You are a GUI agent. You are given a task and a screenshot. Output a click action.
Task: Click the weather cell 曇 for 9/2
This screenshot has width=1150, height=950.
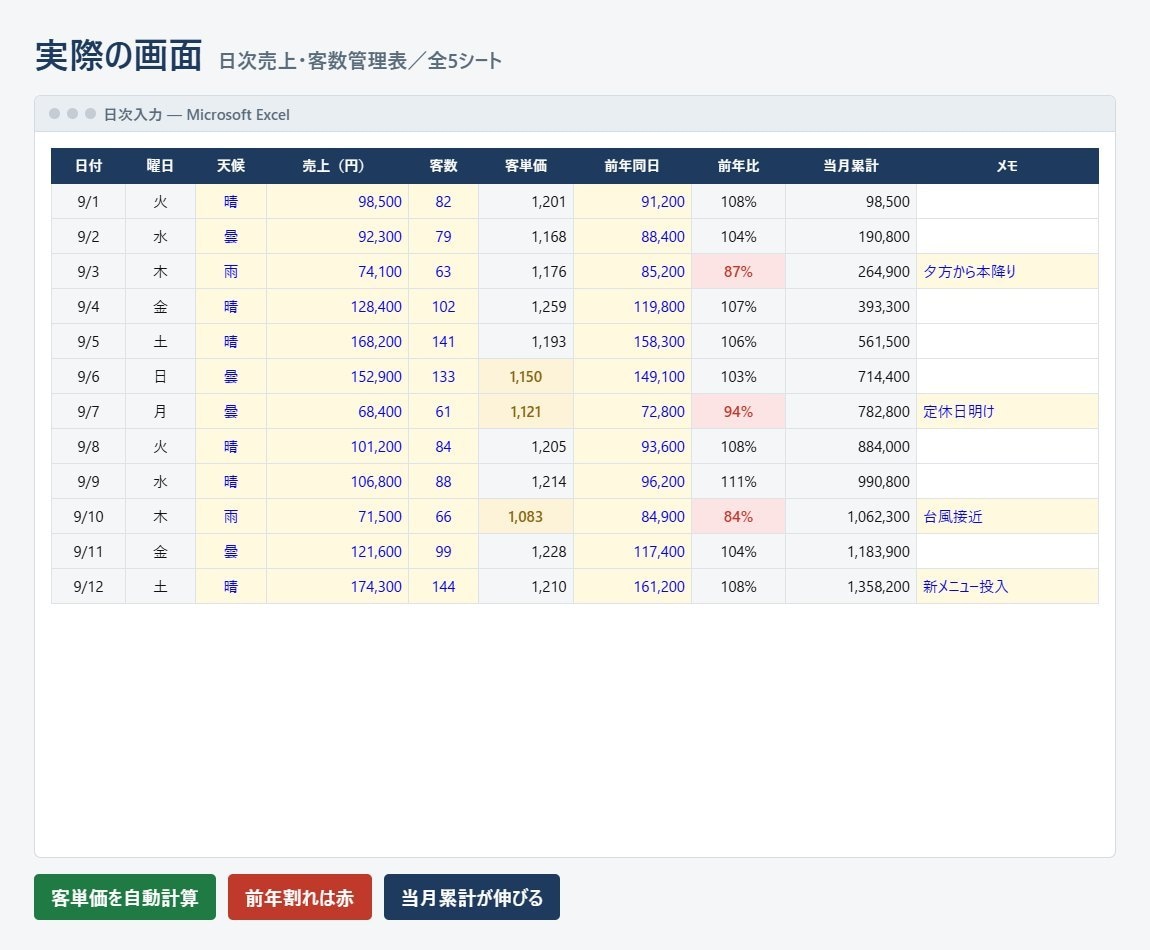point(230,236)
